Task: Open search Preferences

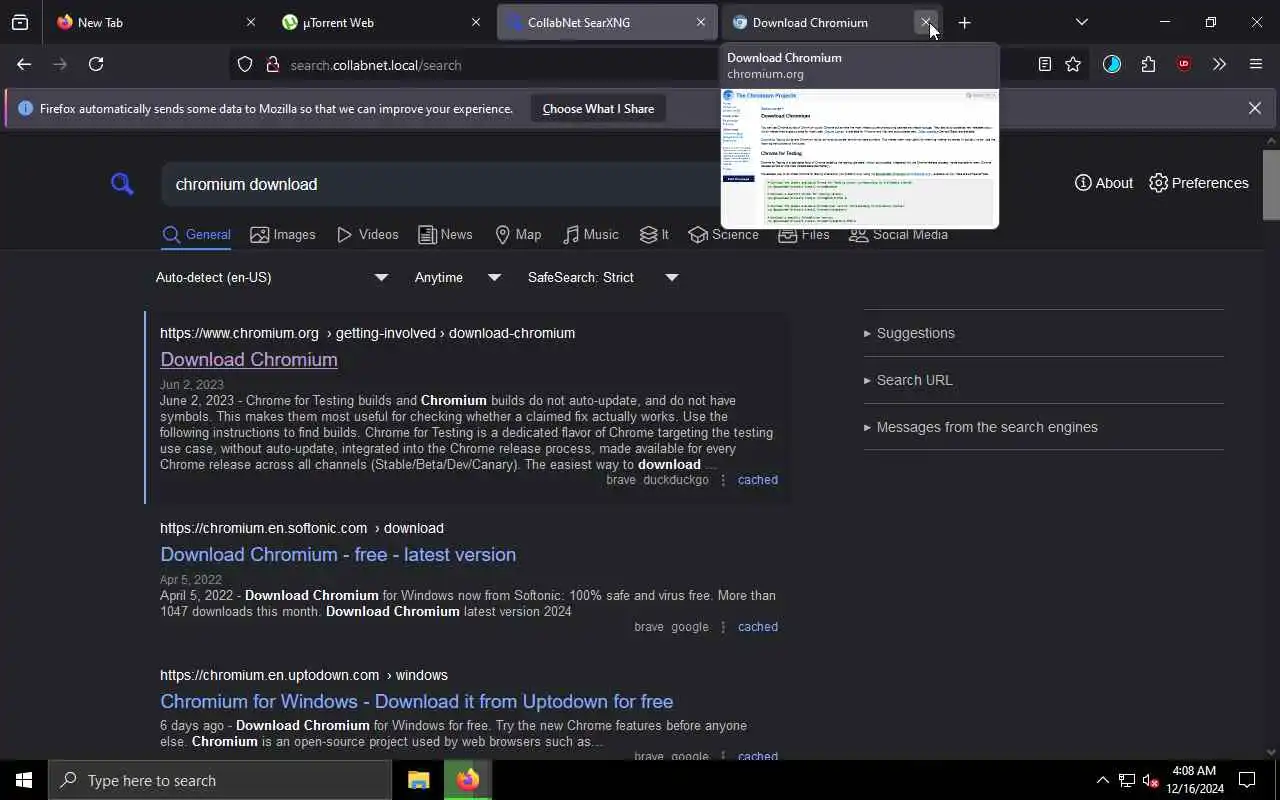Action: point(1199,183)
